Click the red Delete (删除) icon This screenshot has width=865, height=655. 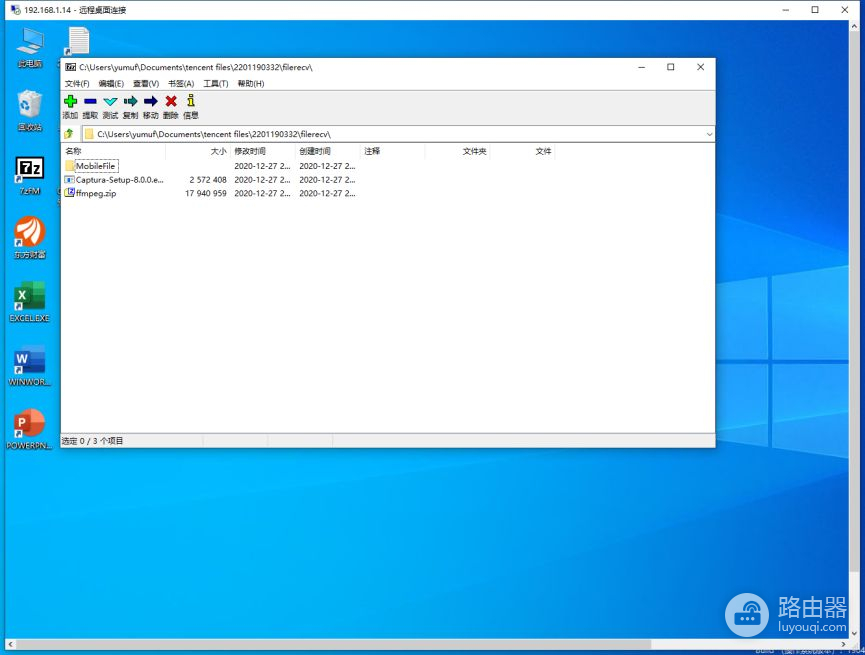pos(171,101)
